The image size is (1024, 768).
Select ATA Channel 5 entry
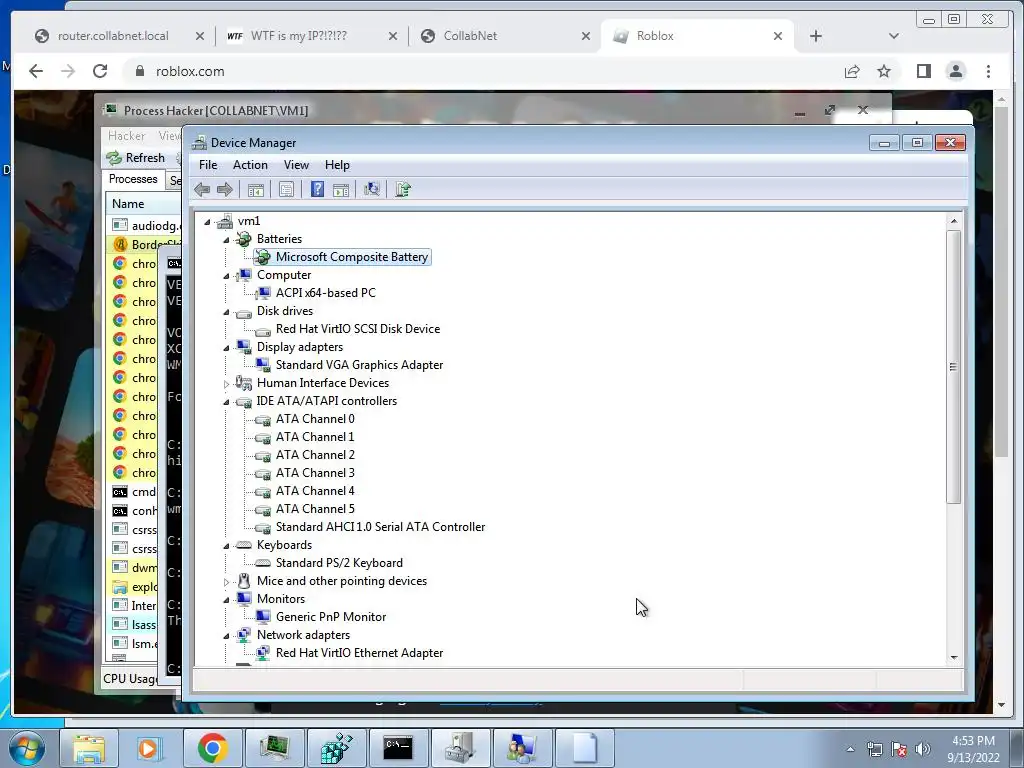pyautogui.click(x=315, y=509)
